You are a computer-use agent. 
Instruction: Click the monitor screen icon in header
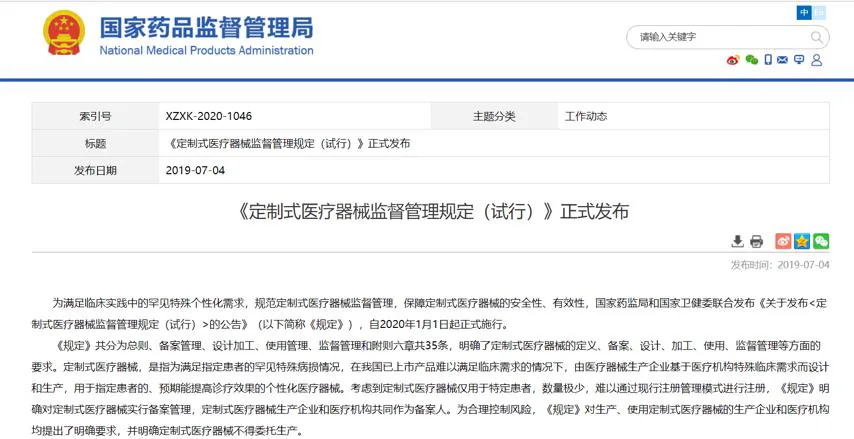[x=799, y=60]
